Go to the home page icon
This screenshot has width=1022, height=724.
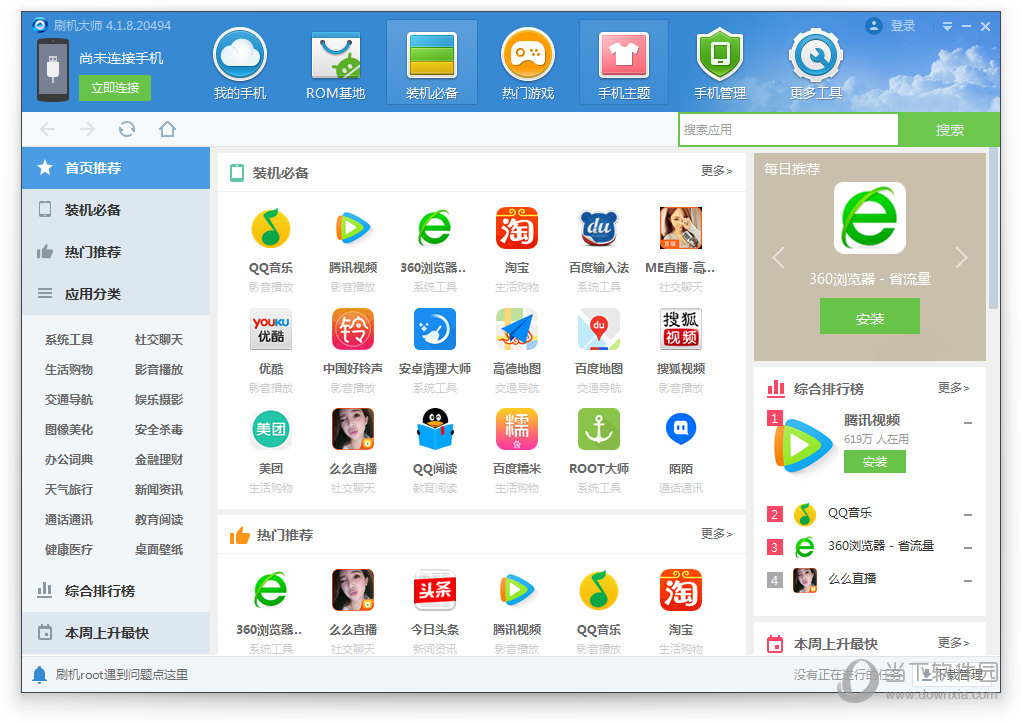[x=168, y=129]
